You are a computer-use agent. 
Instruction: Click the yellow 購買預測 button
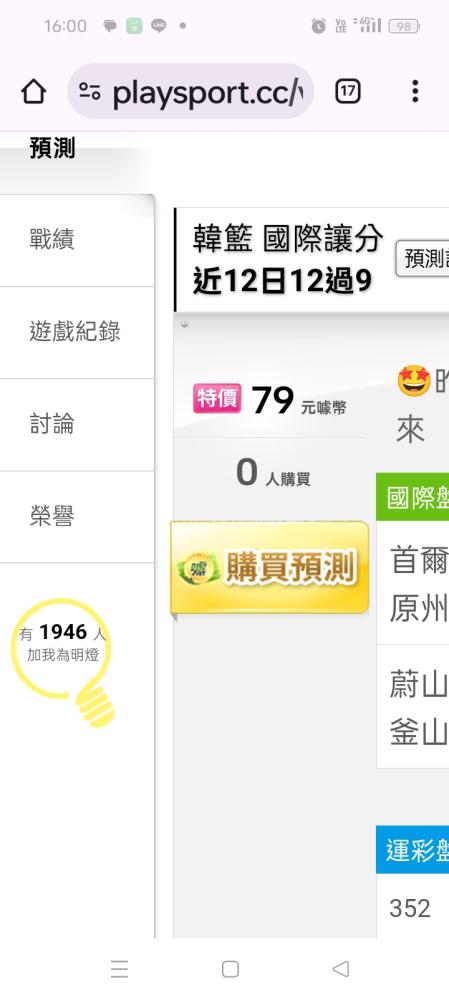point(269,567)
